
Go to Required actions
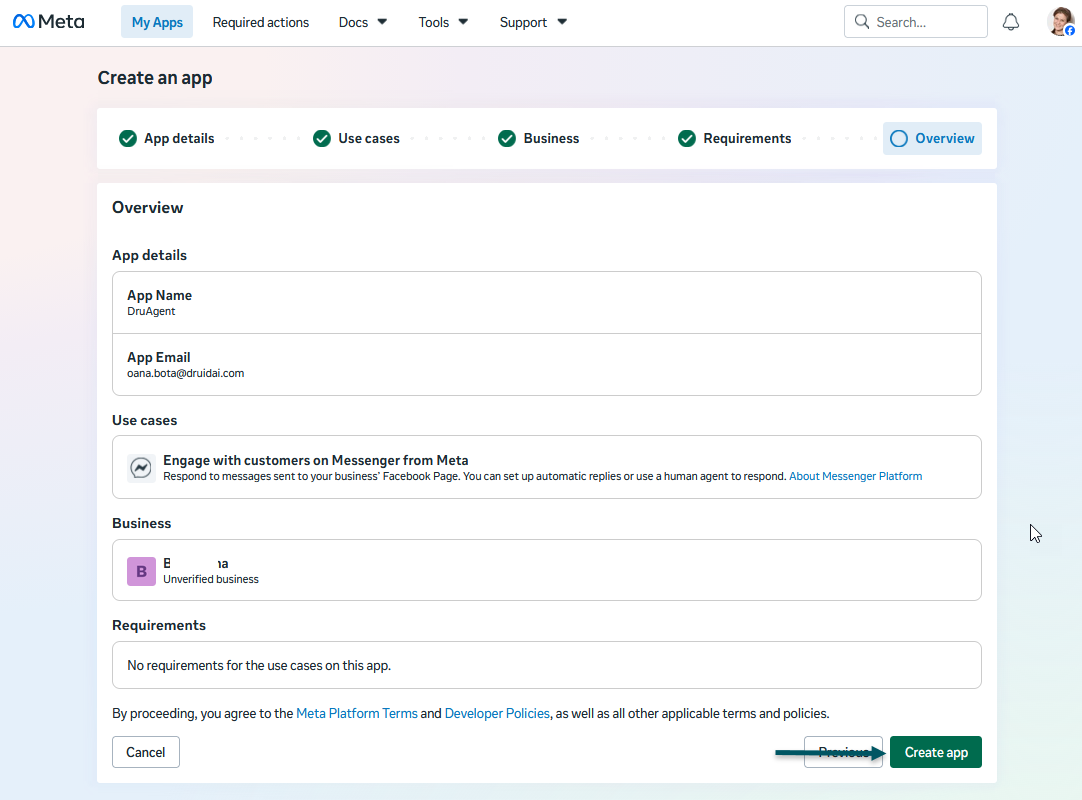coord(261,22)
